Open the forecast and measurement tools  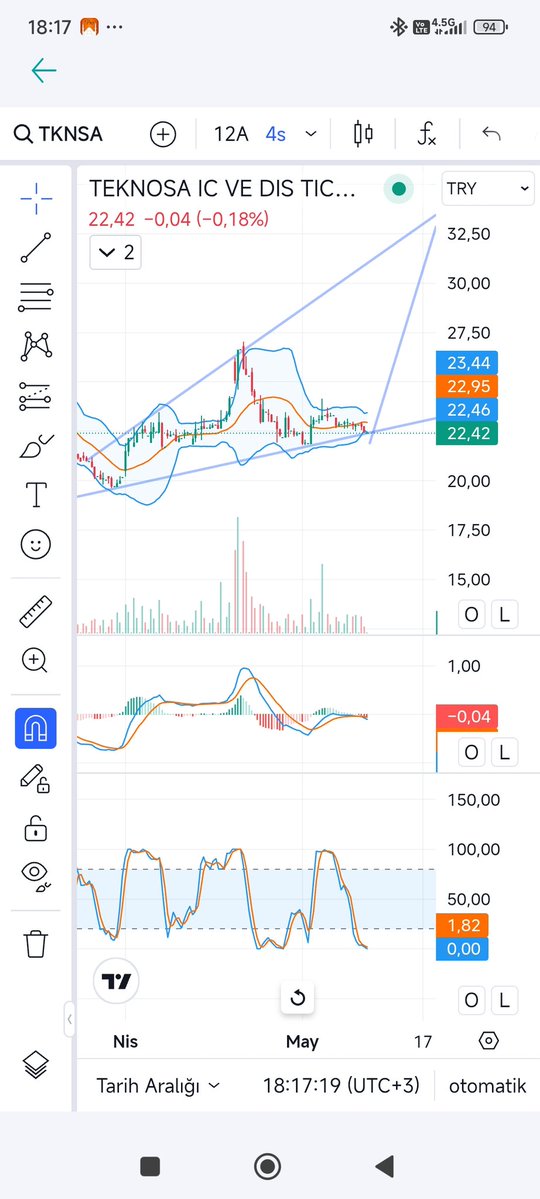pyautogui.click(x=36, y=395)
